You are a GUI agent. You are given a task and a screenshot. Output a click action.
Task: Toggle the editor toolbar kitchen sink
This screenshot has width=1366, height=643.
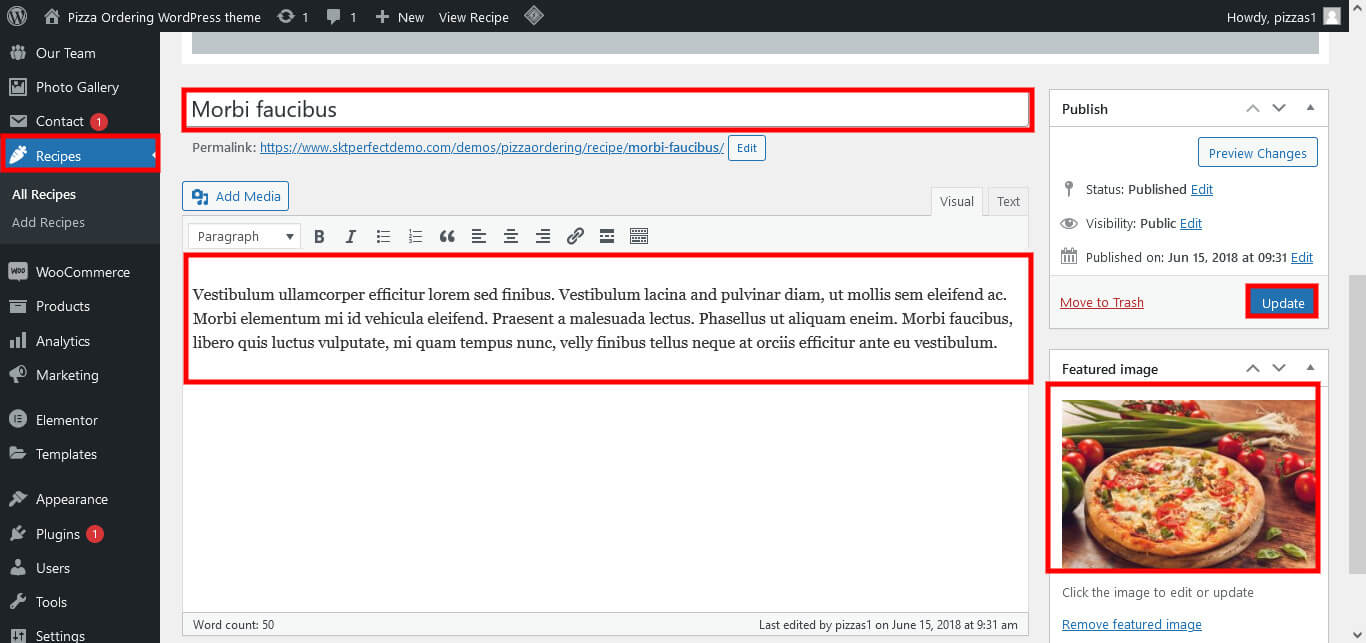[639, 237]
